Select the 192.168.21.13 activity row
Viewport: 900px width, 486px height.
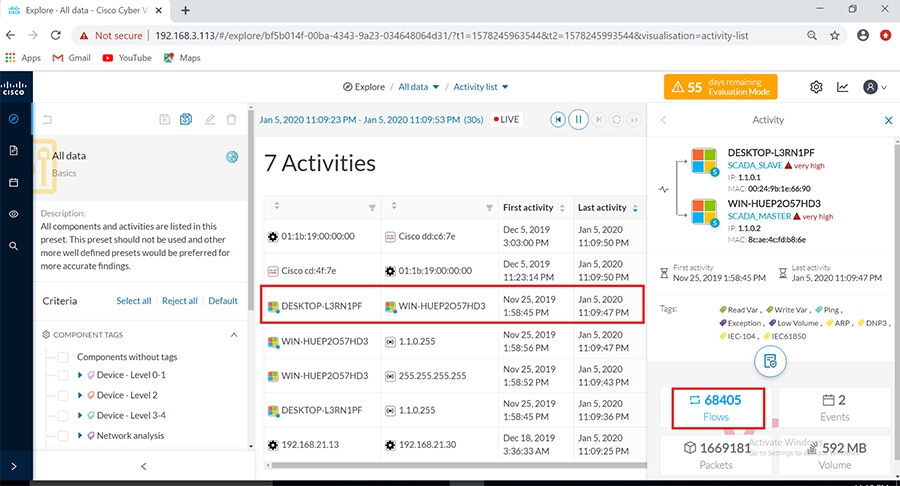[453, 444]
